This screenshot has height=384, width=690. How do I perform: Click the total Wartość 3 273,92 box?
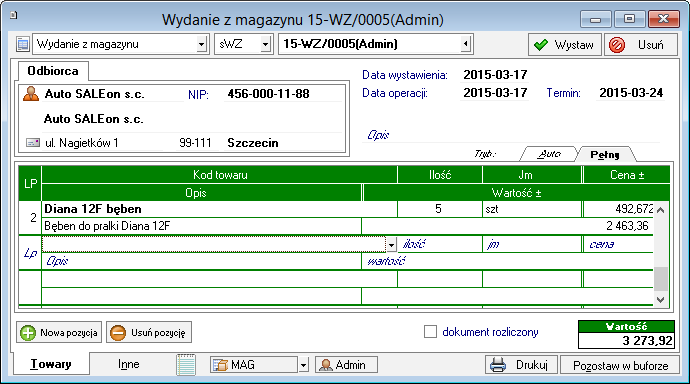pos(626,340)
